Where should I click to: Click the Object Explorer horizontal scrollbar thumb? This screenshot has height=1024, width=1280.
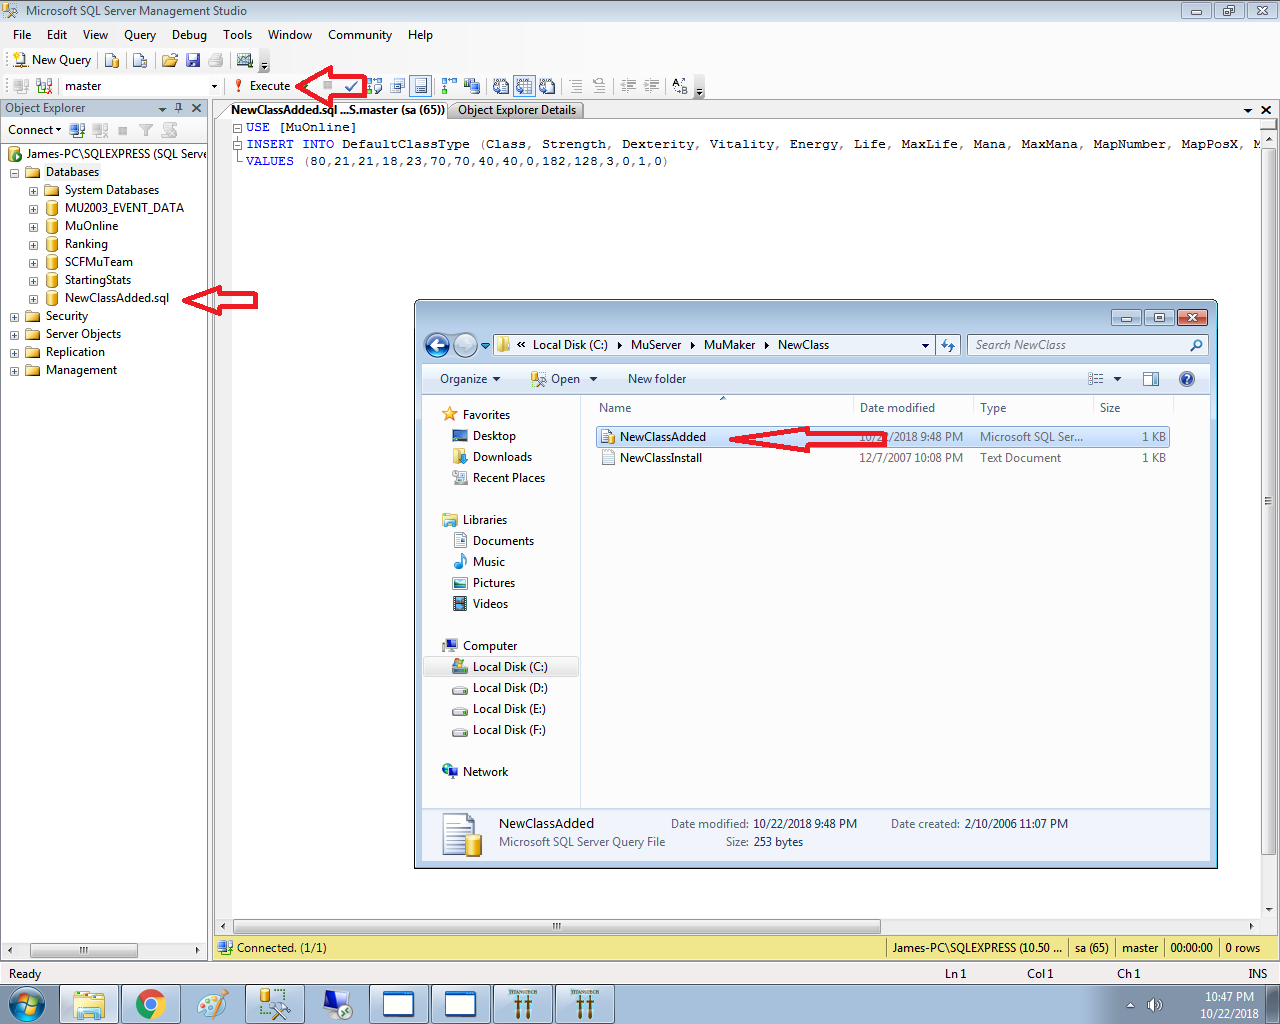84,950
